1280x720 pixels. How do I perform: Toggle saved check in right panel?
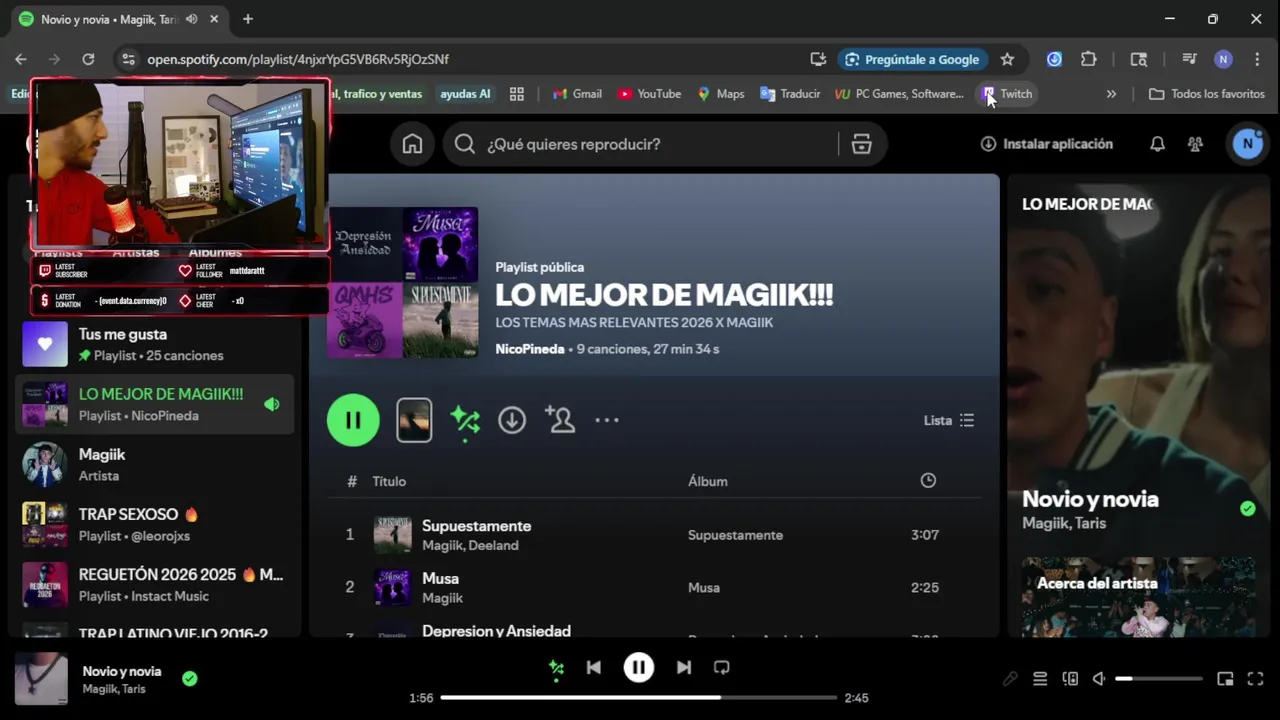(1247, 509)
